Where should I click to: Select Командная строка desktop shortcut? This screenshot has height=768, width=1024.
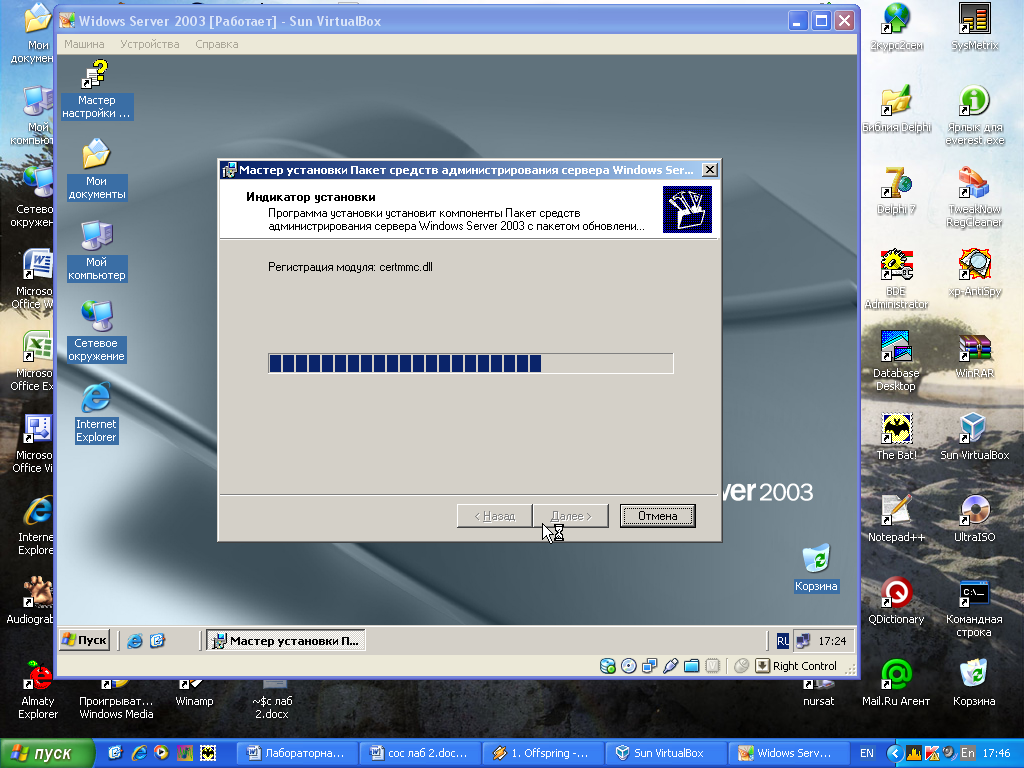tap(974, 607)
